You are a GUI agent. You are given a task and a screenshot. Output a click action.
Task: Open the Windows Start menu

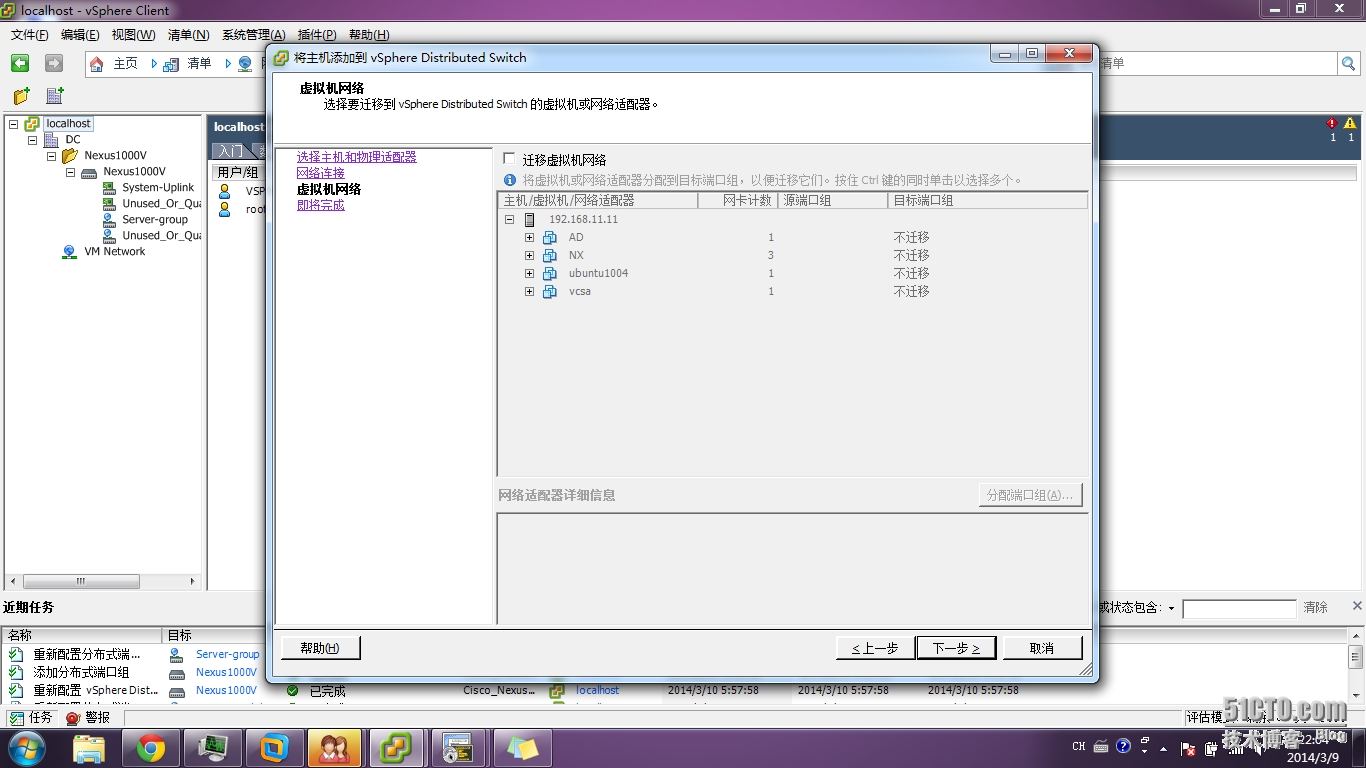[x=26, y=747]
